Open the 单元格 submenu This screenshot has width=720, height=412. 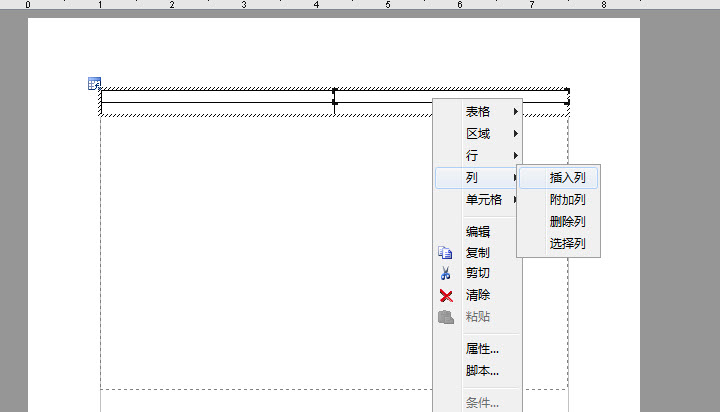pos(478,200)
